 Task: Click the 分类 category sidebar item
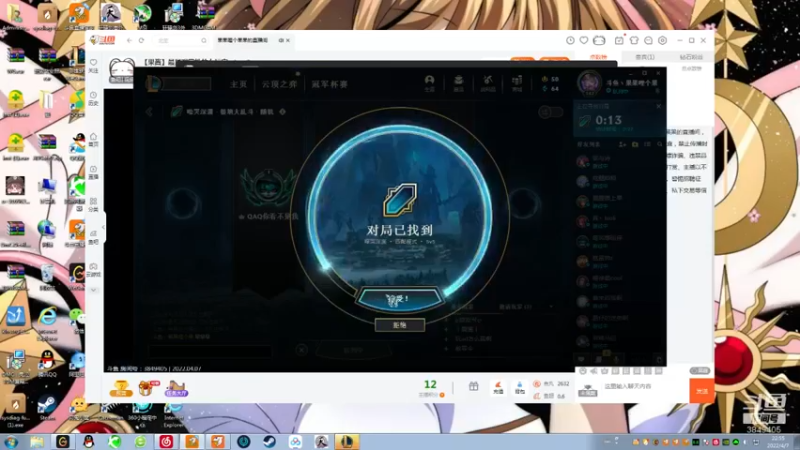click(93, 205)
